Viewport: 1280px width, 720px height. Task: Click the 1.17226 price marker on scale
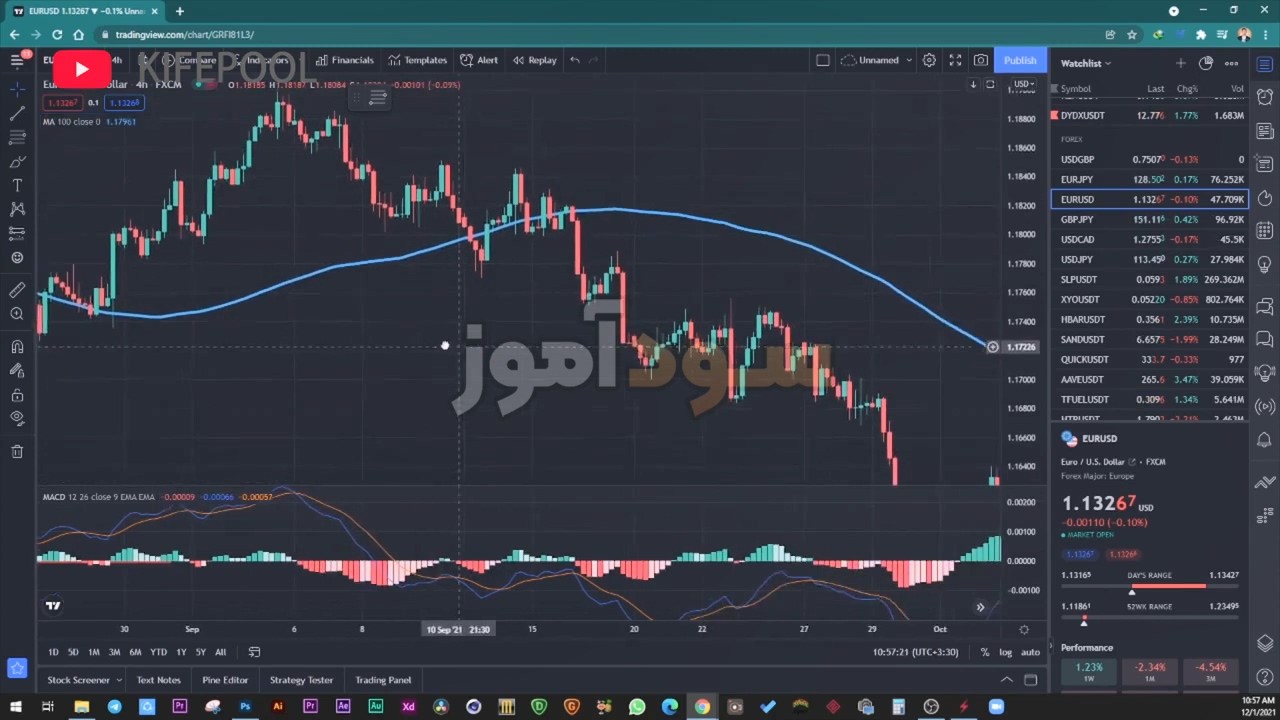(1020, 347)
